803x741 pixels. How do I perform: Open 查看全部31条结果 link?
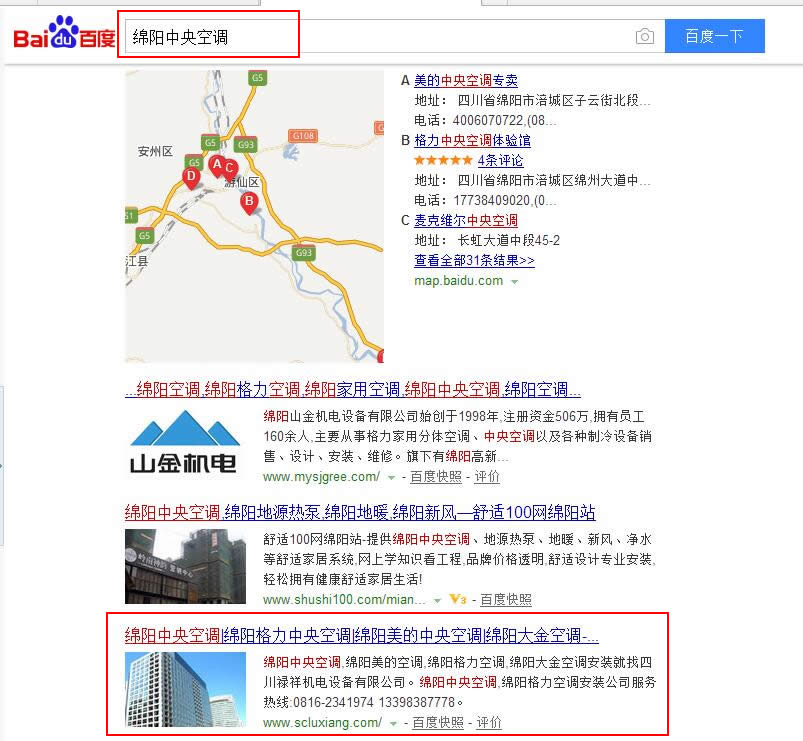tap(474, 260)
